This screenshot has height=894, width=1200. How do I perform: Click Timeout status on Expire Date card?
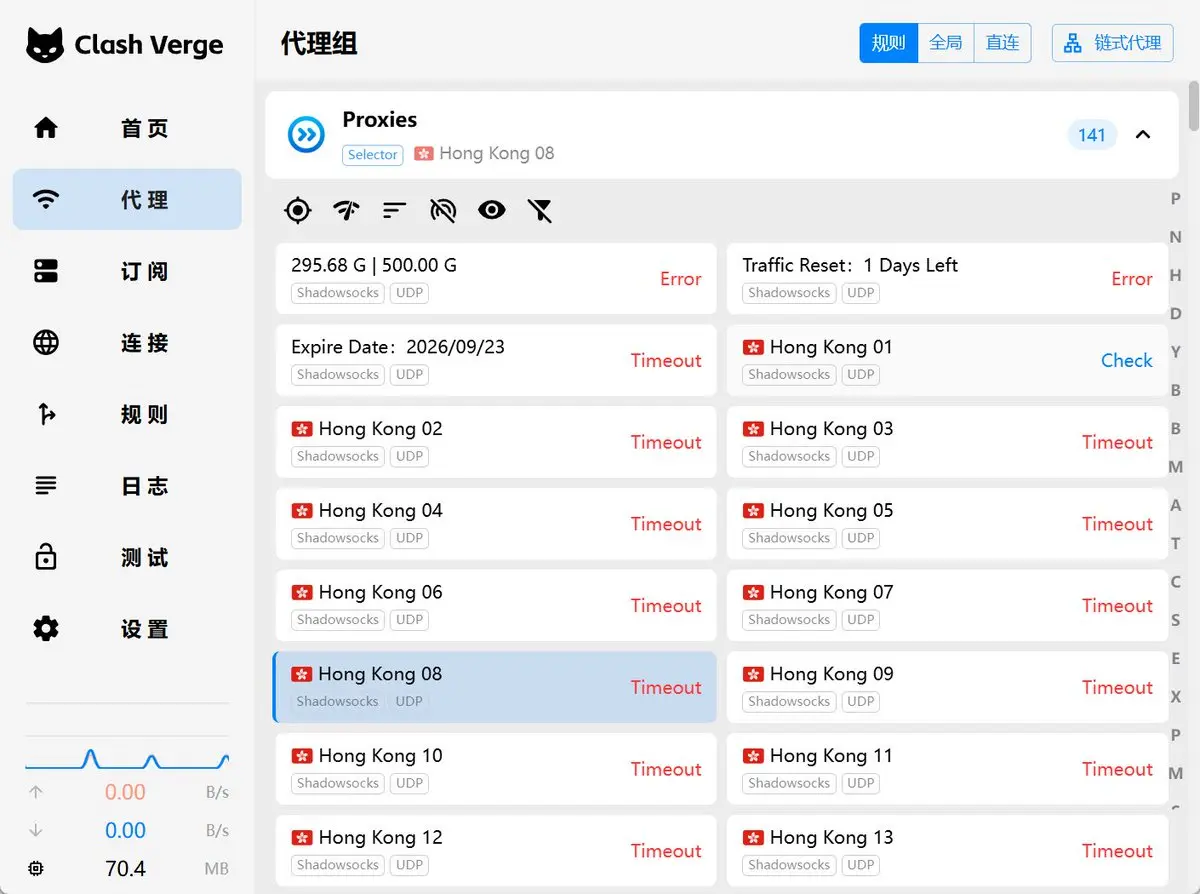click(666, 361)
